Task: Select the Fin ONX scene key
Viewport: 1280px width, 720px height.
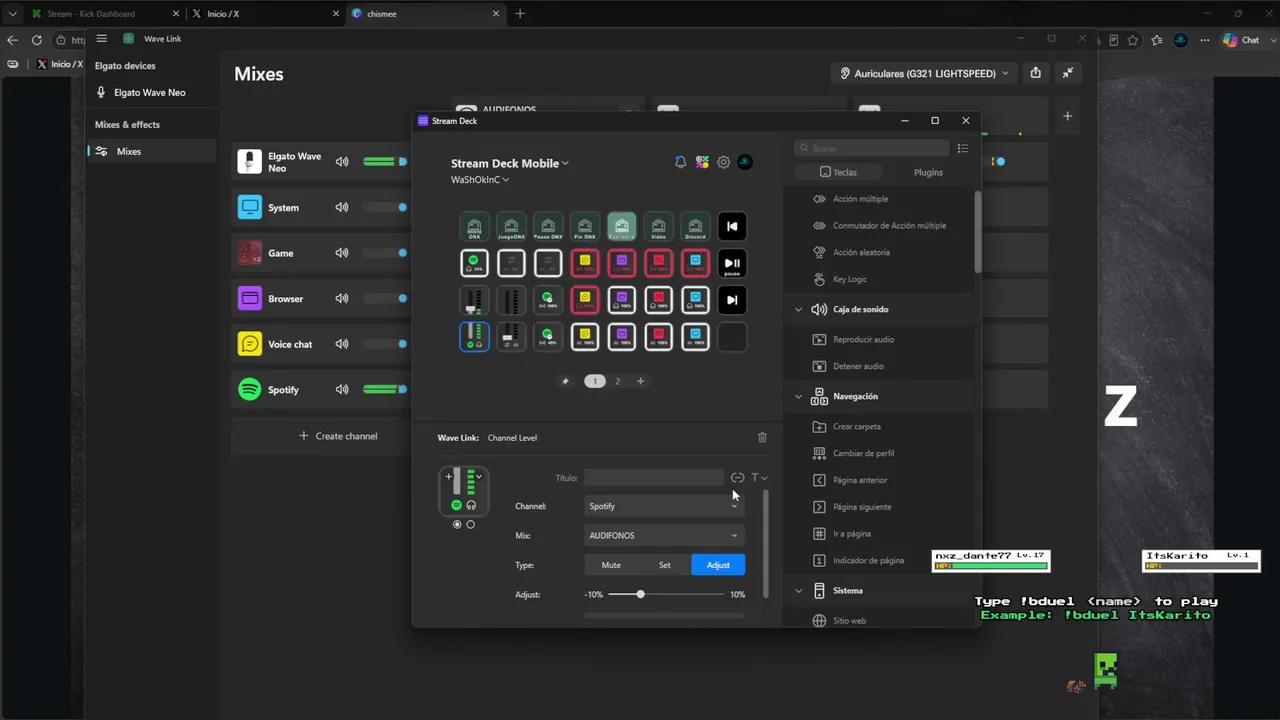Action: [585, 226]
